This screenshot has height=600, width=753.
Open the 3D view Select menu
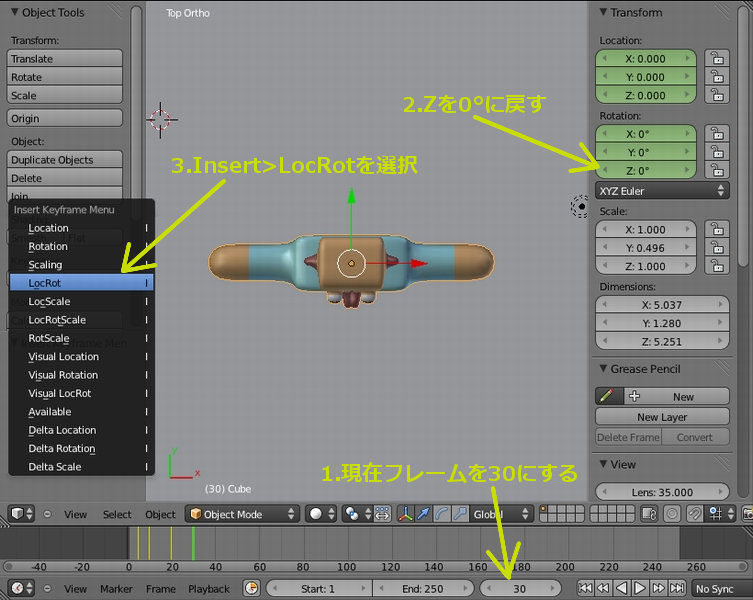pyautogui.click(x=117, y=514)
